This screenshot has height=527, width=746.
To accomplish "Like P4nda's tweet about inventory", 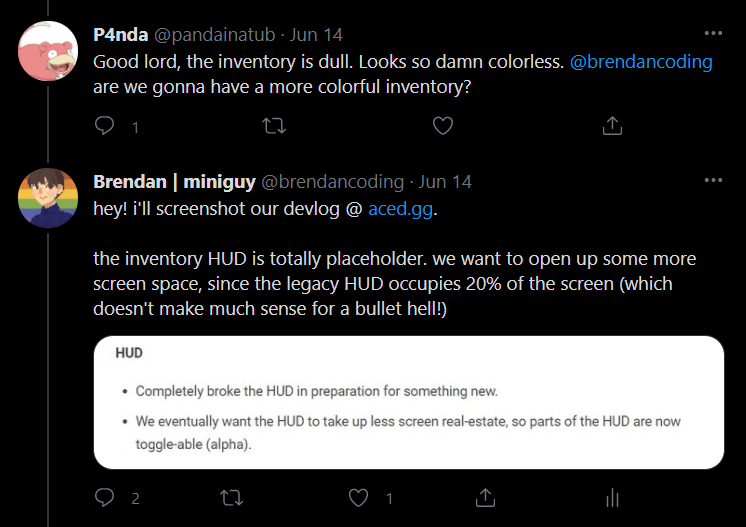I will 442,126.
